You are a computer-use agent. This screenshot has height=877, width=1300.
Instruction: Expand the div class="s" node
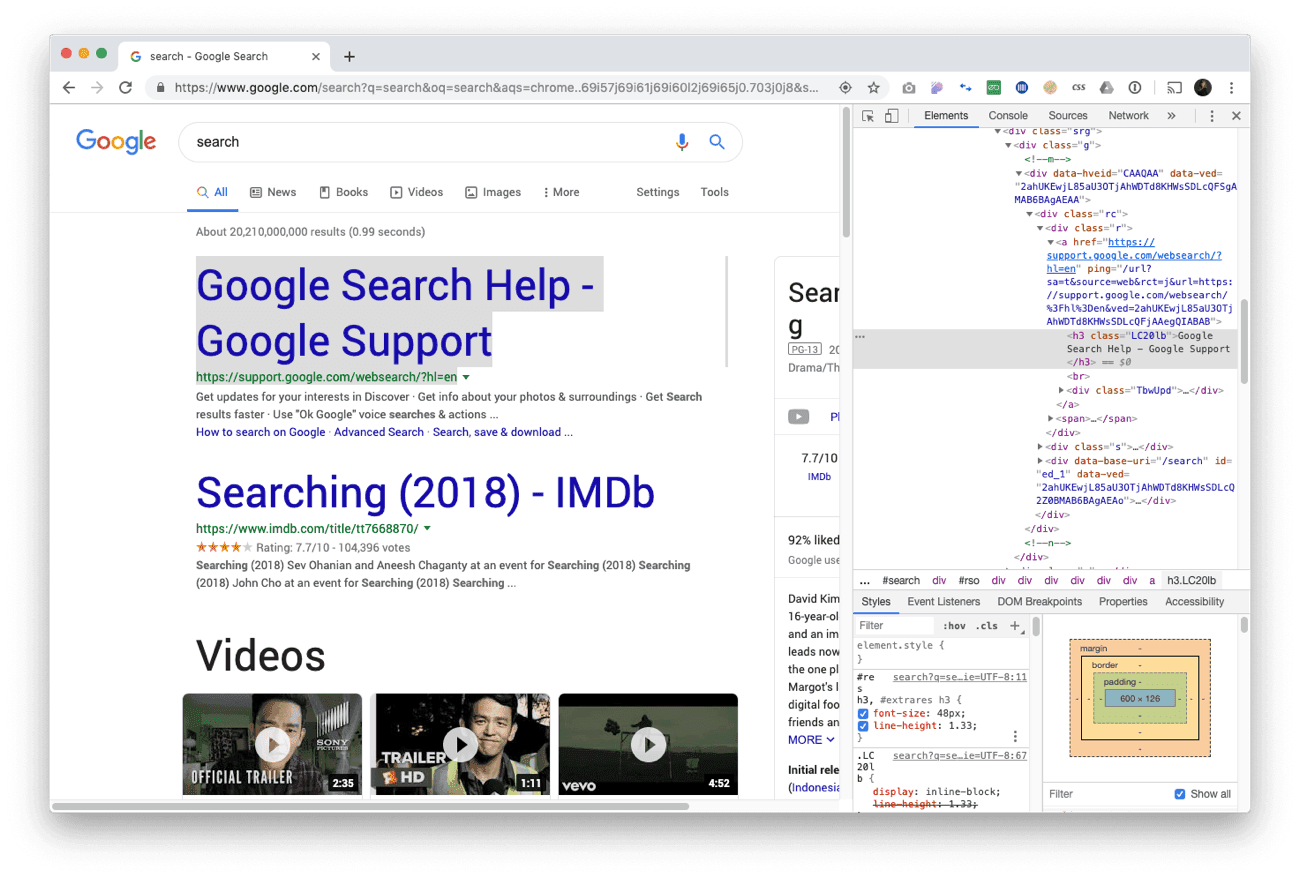1040,447
